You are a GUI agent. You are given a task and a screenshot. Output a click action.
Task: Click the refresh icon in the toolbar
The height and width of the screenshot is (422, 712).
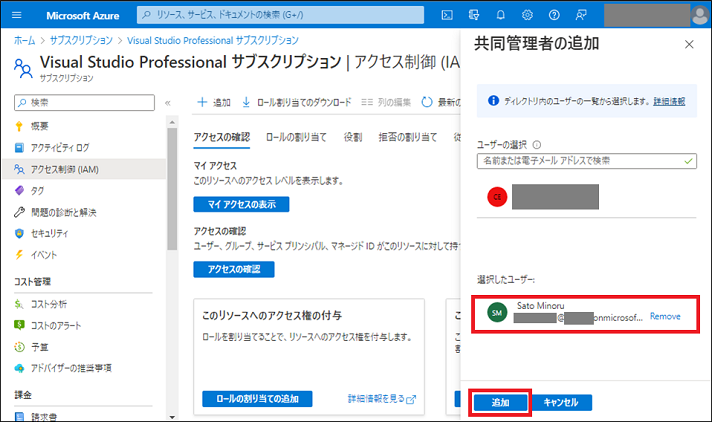coord(427,102)
